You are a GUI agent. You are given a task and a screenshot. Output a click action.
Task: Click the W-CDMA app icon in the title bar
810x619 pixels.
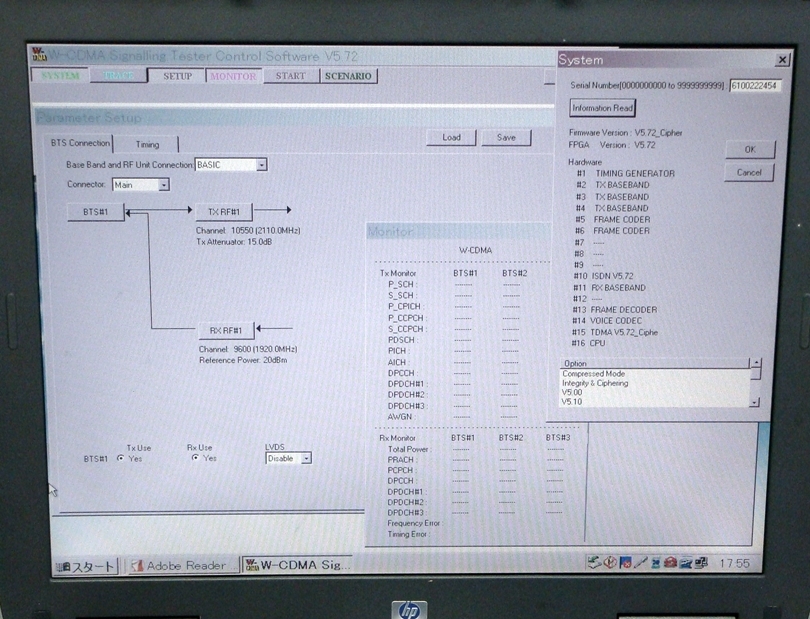pos(39,54)
